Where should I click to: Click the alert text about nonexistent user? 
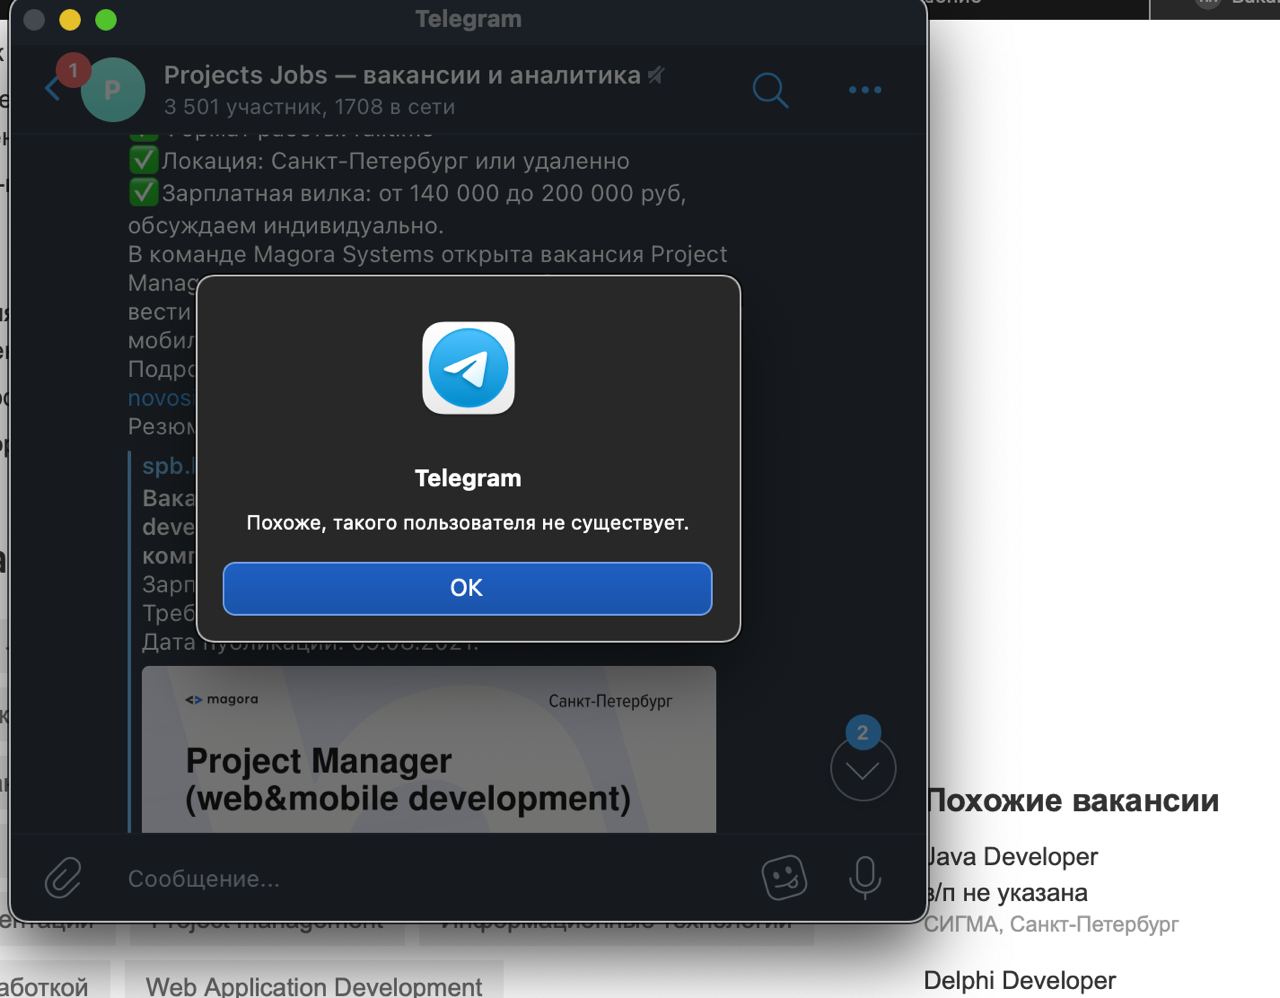[x=468, y=523]
